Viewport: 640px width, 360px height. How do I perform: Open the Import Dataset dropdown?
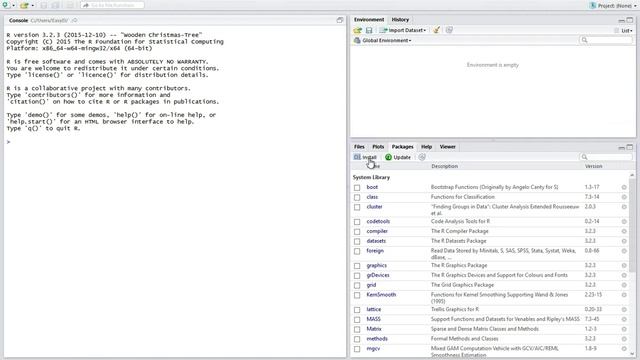coord(403,30)
